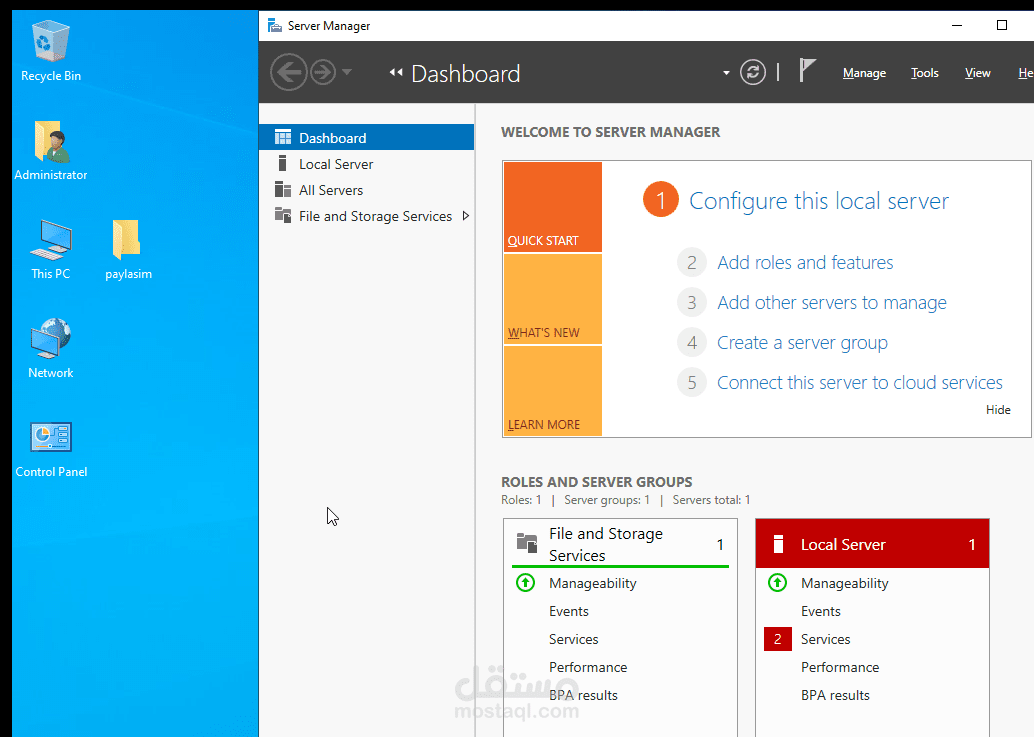The image size is (1034, 737).
Task: Expand the File and Storage Services arrow
Action: click(x=466, y=216)
